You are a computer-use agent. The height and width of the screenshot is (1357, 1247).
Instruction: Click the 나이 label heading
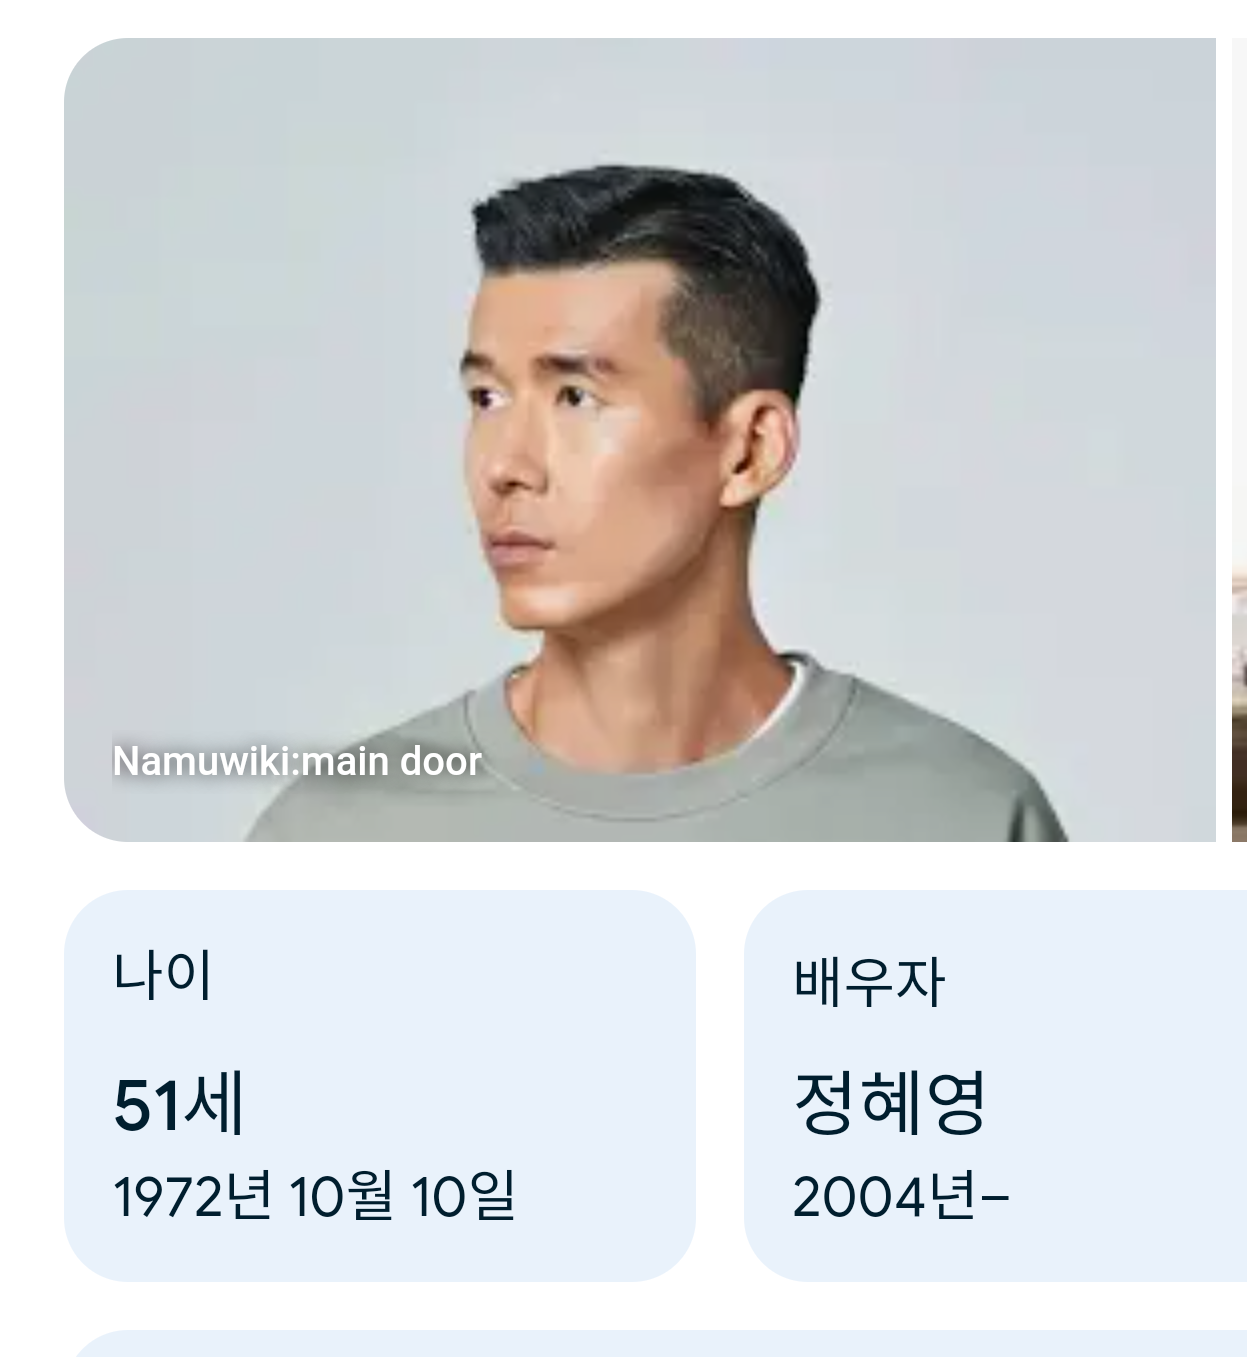tap(162, 975)
